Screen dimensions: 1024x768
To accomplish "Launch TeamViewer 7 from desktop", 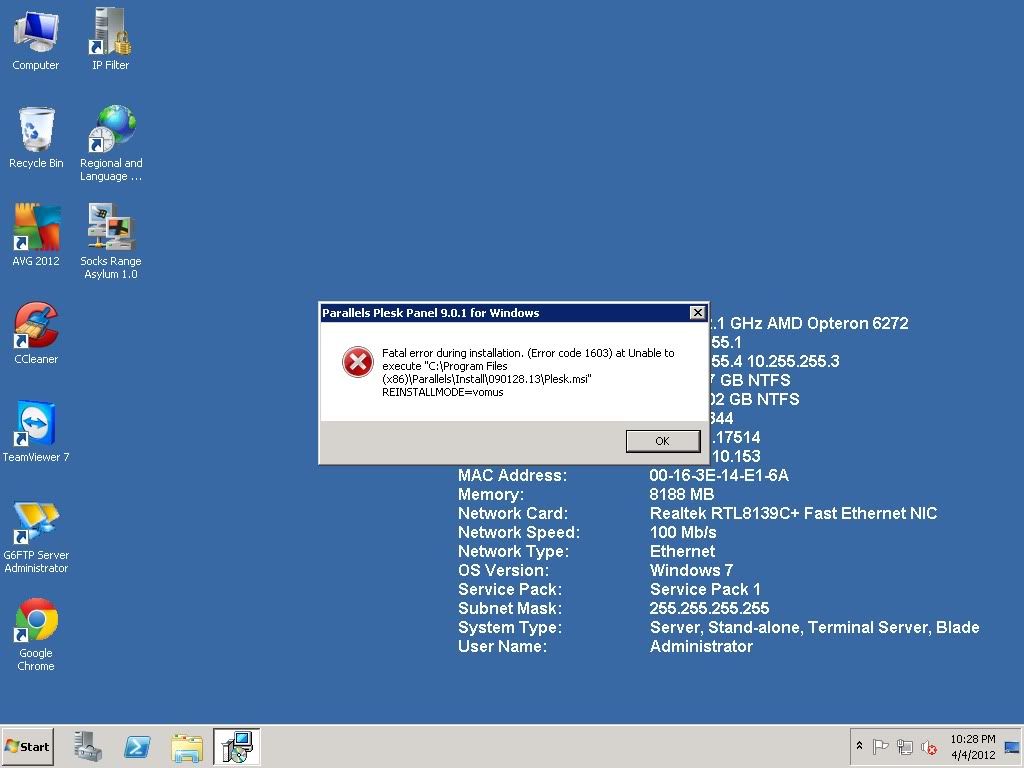I will pyautogui.click(x=36, y=431).
